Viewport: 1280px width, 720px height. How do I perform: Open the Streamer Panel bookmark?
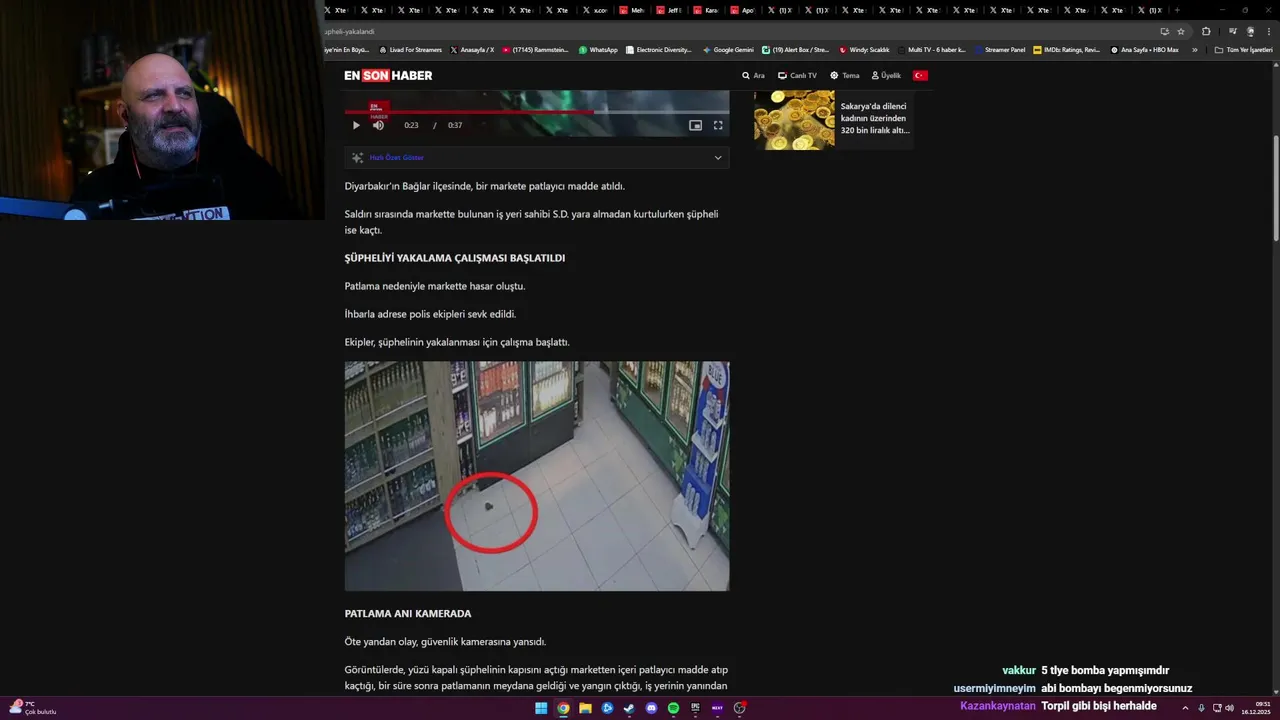click(x=1000, y=49)
